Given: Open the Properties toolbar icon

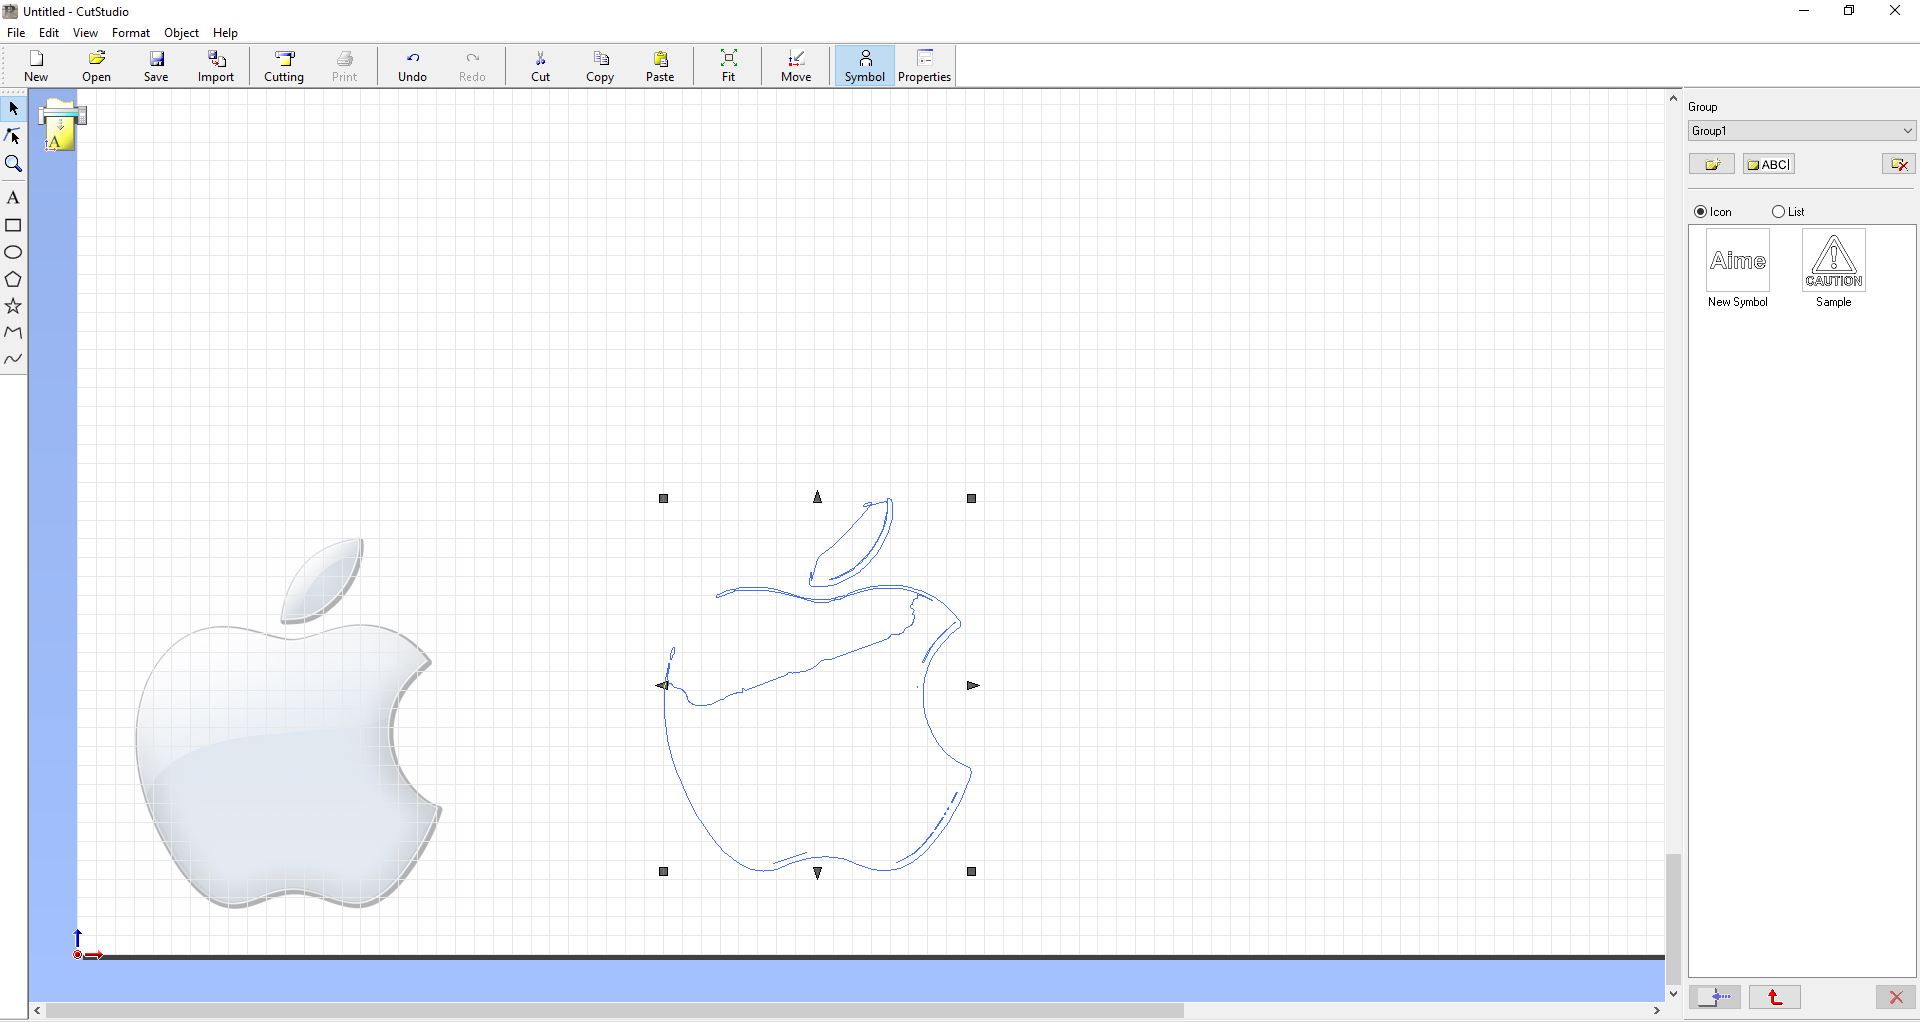Looking at the screenshot, I should [x=924, y=66].
